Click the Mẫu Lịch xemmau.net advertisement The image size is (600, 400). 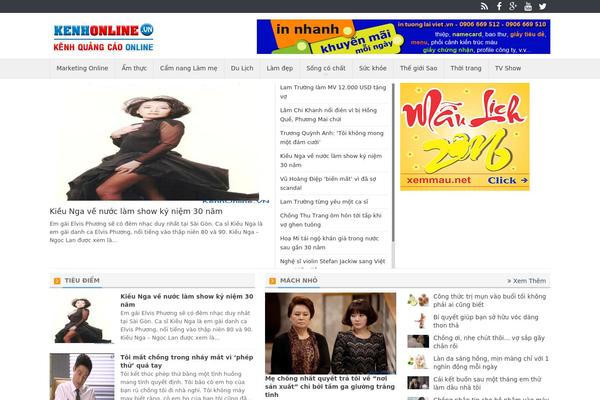[x=465, y=137]
